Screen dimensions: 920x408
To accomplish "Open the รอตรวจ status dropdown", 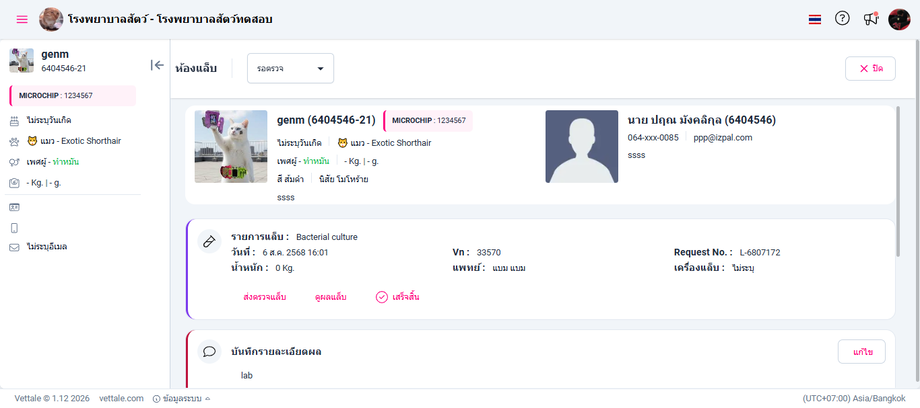I will (x=290, y=69).
